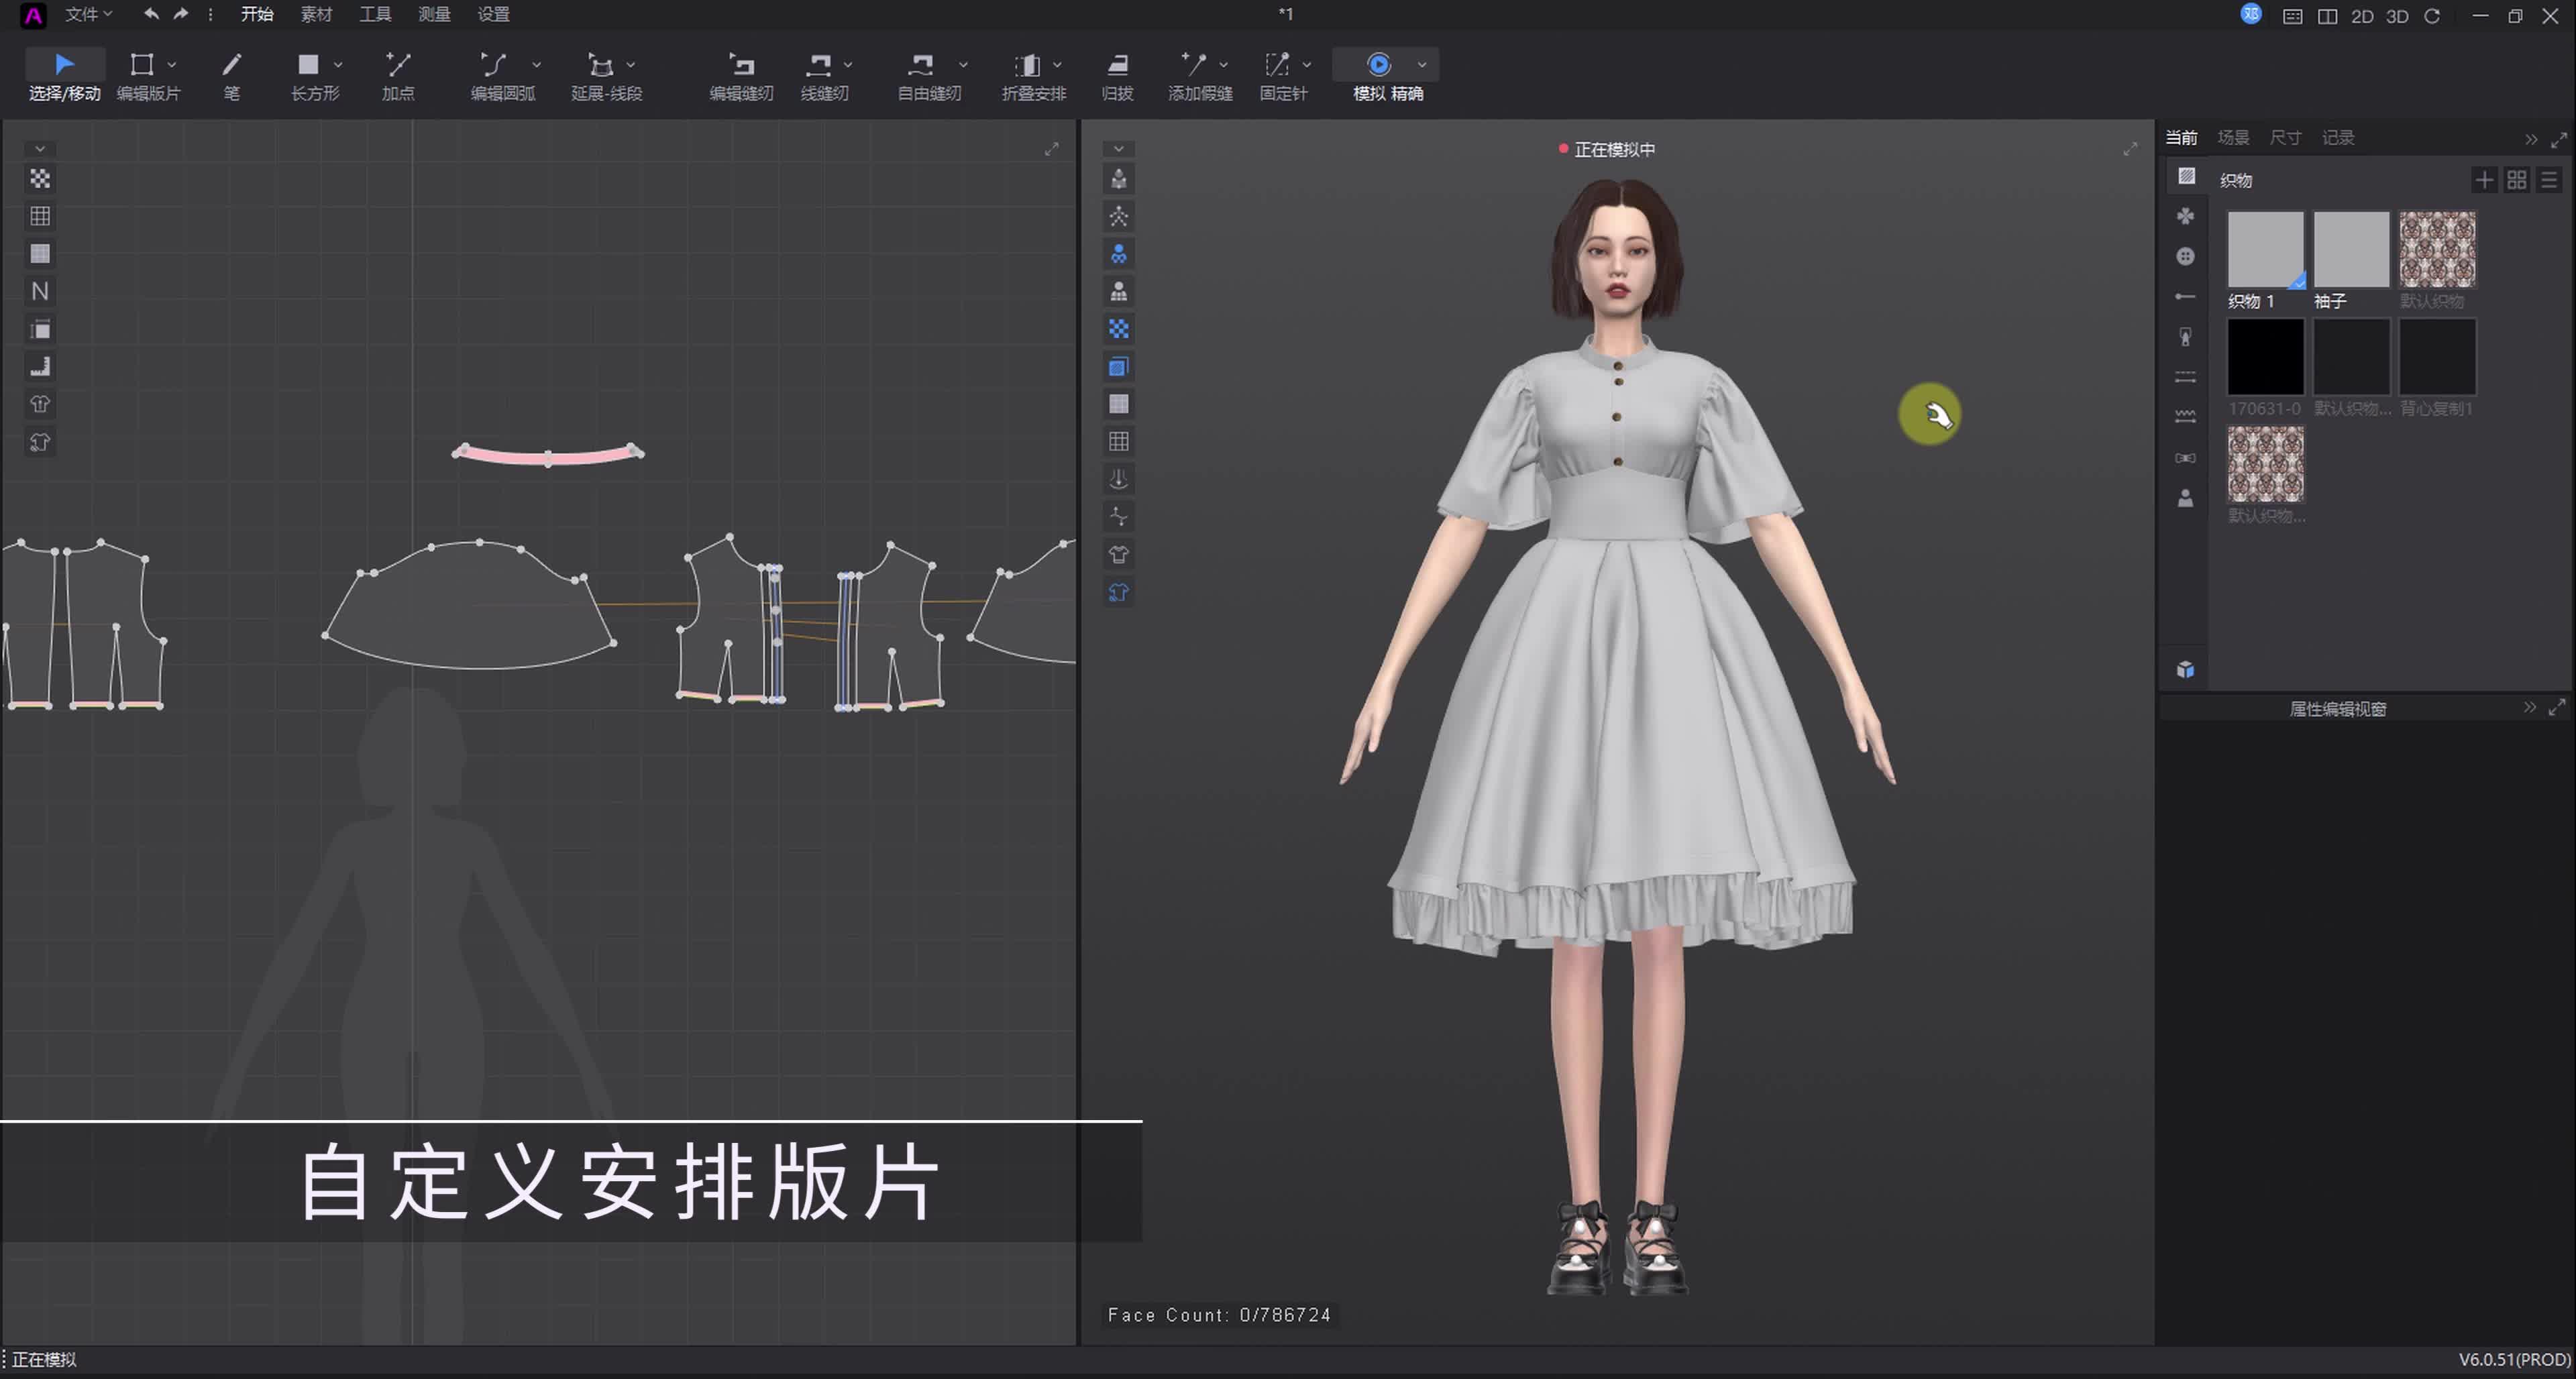
Task: Toggle avatar display in the 3D viewport strip
Action: click(x=1117, y=253)
